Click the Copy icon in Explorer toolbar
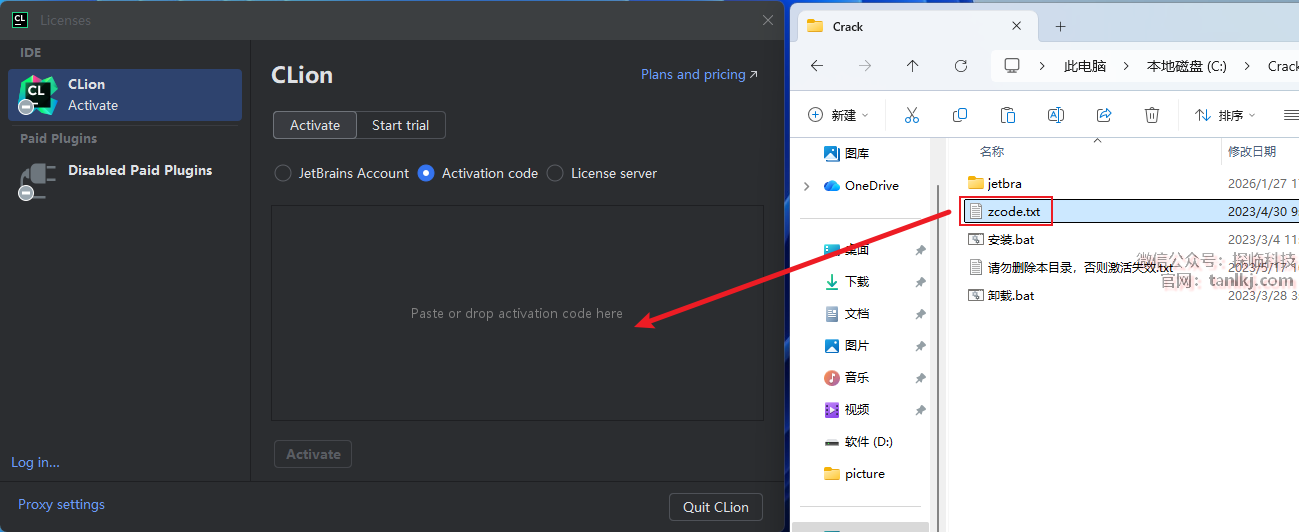Screen dimensions: 1299x532 (x=960, y=115)
